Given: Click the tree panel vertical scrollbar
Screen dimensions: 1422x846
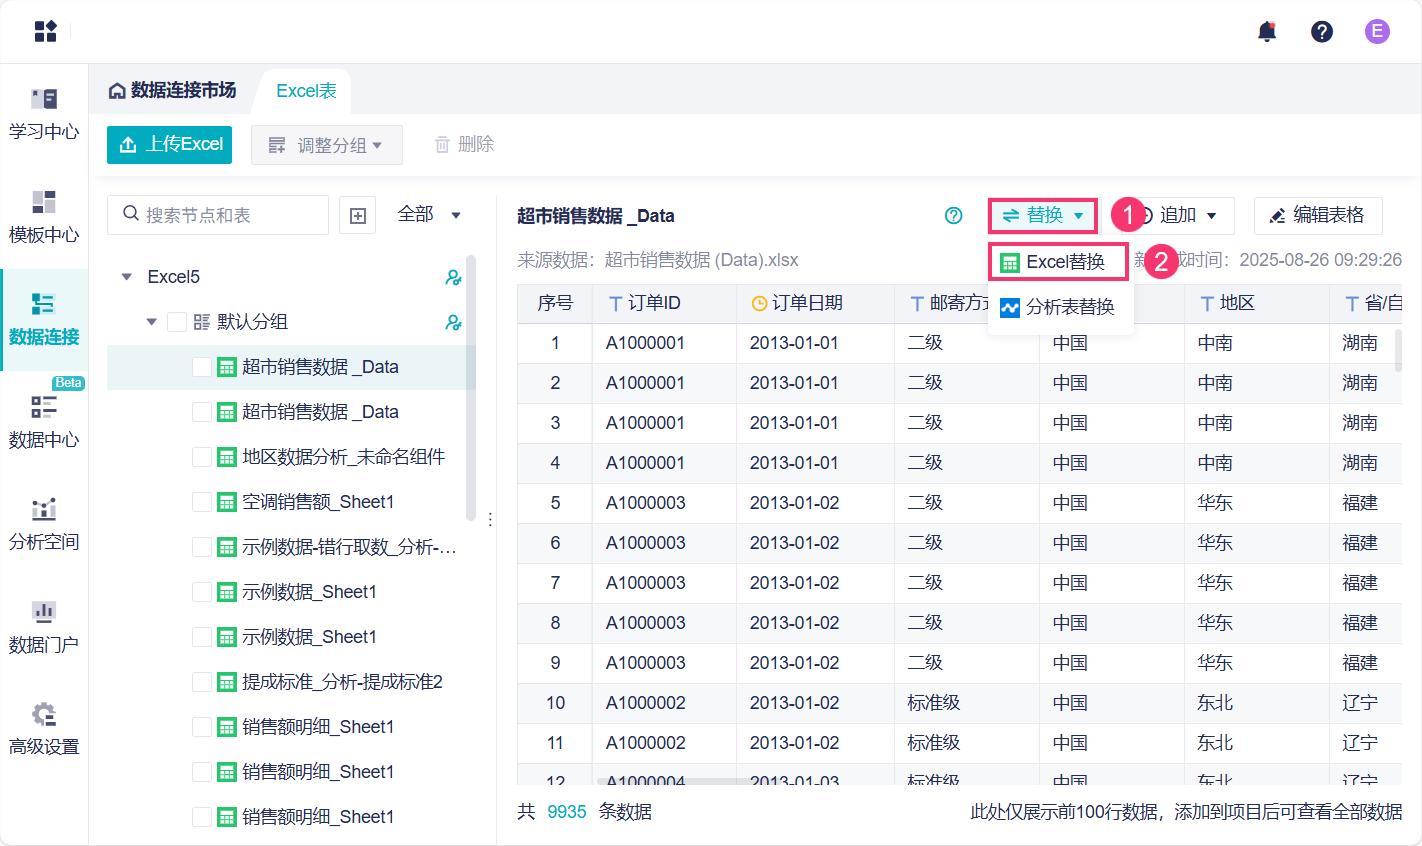Looking at the screenshot, I should click(471, 388).
